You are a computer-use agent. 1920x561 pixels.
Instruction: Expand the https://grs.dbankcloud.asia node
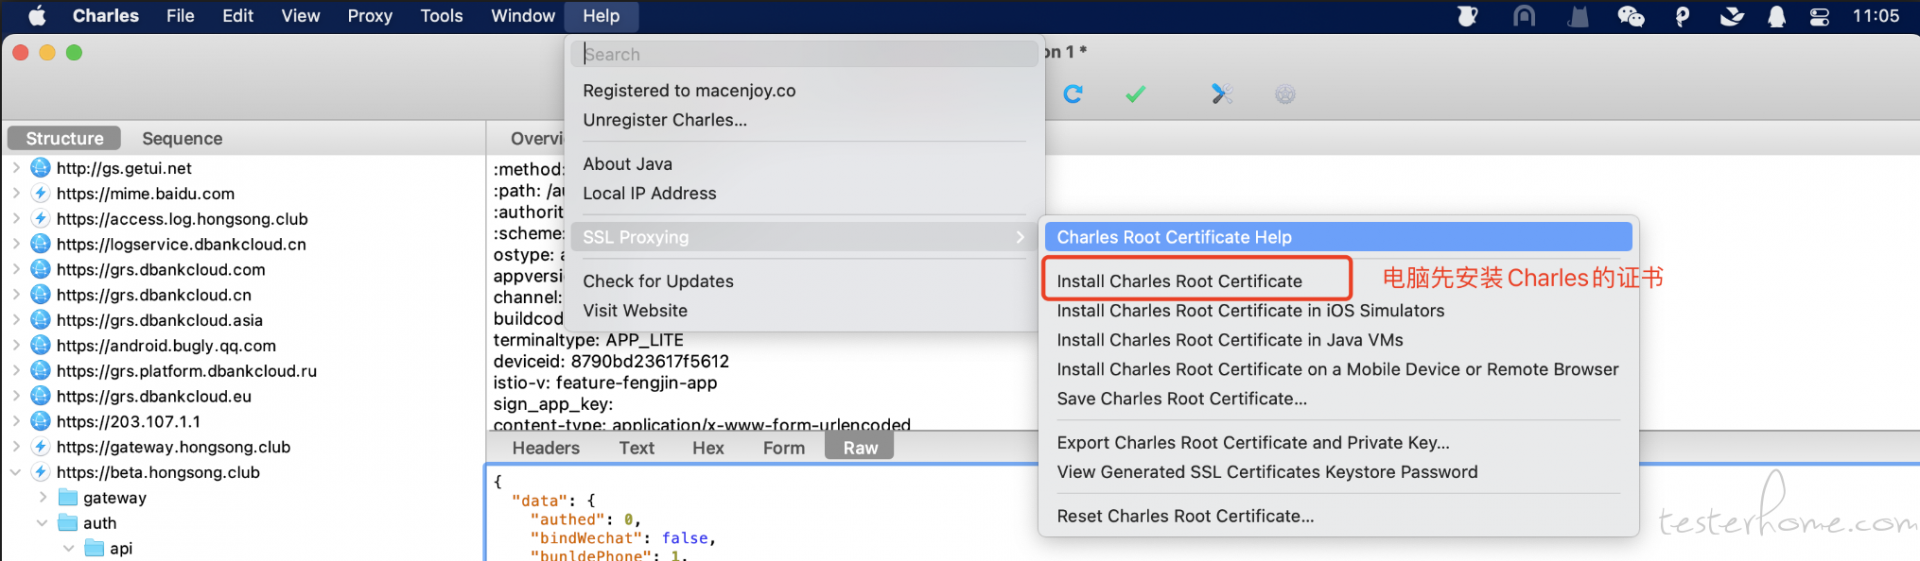pyautogui.click(x=16, y=320)
